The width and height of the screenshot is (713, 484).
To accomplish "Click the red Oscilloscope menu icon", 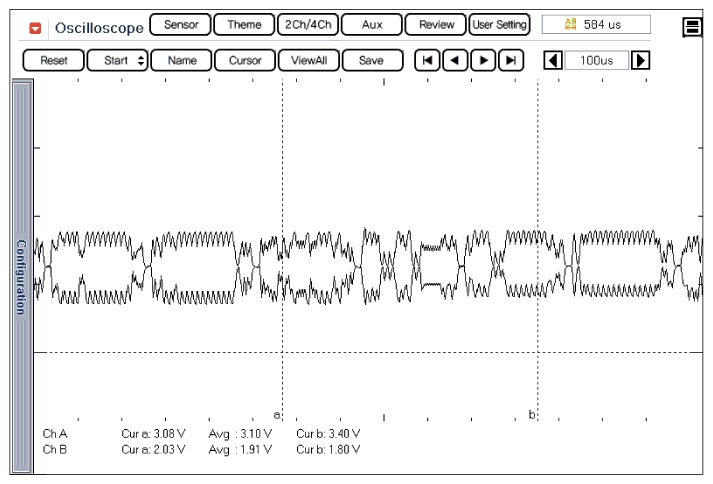I will (37, 27).
